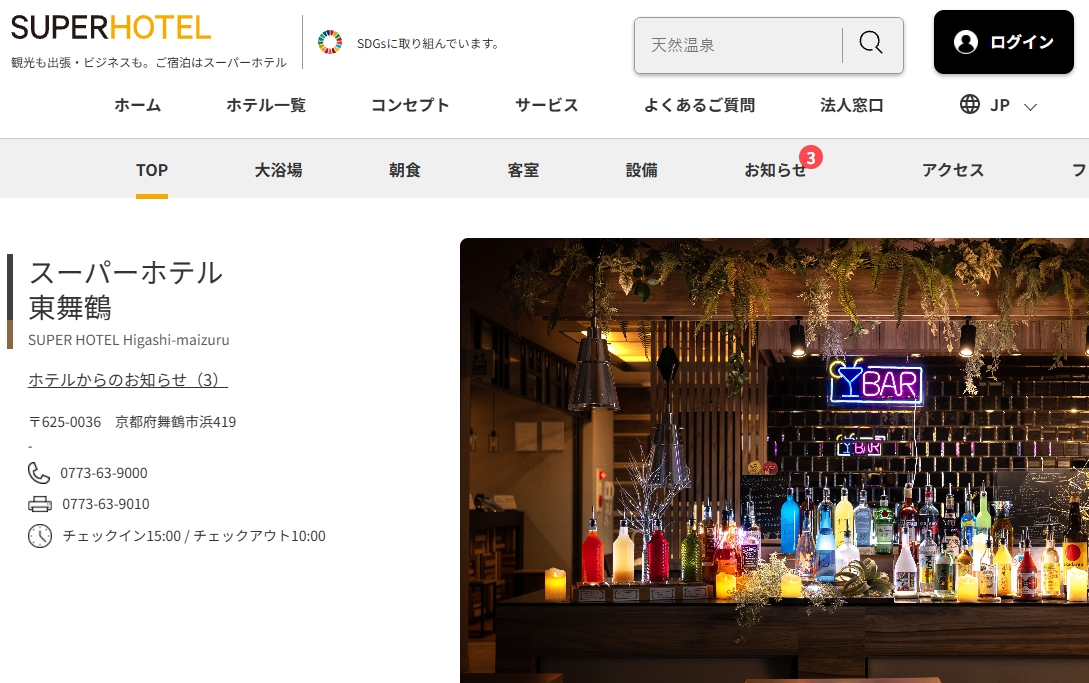The width and height of the screenshot is (1089, 683).
Task: Click the magnifying glass search icon
Action: [x=871, y=42]
